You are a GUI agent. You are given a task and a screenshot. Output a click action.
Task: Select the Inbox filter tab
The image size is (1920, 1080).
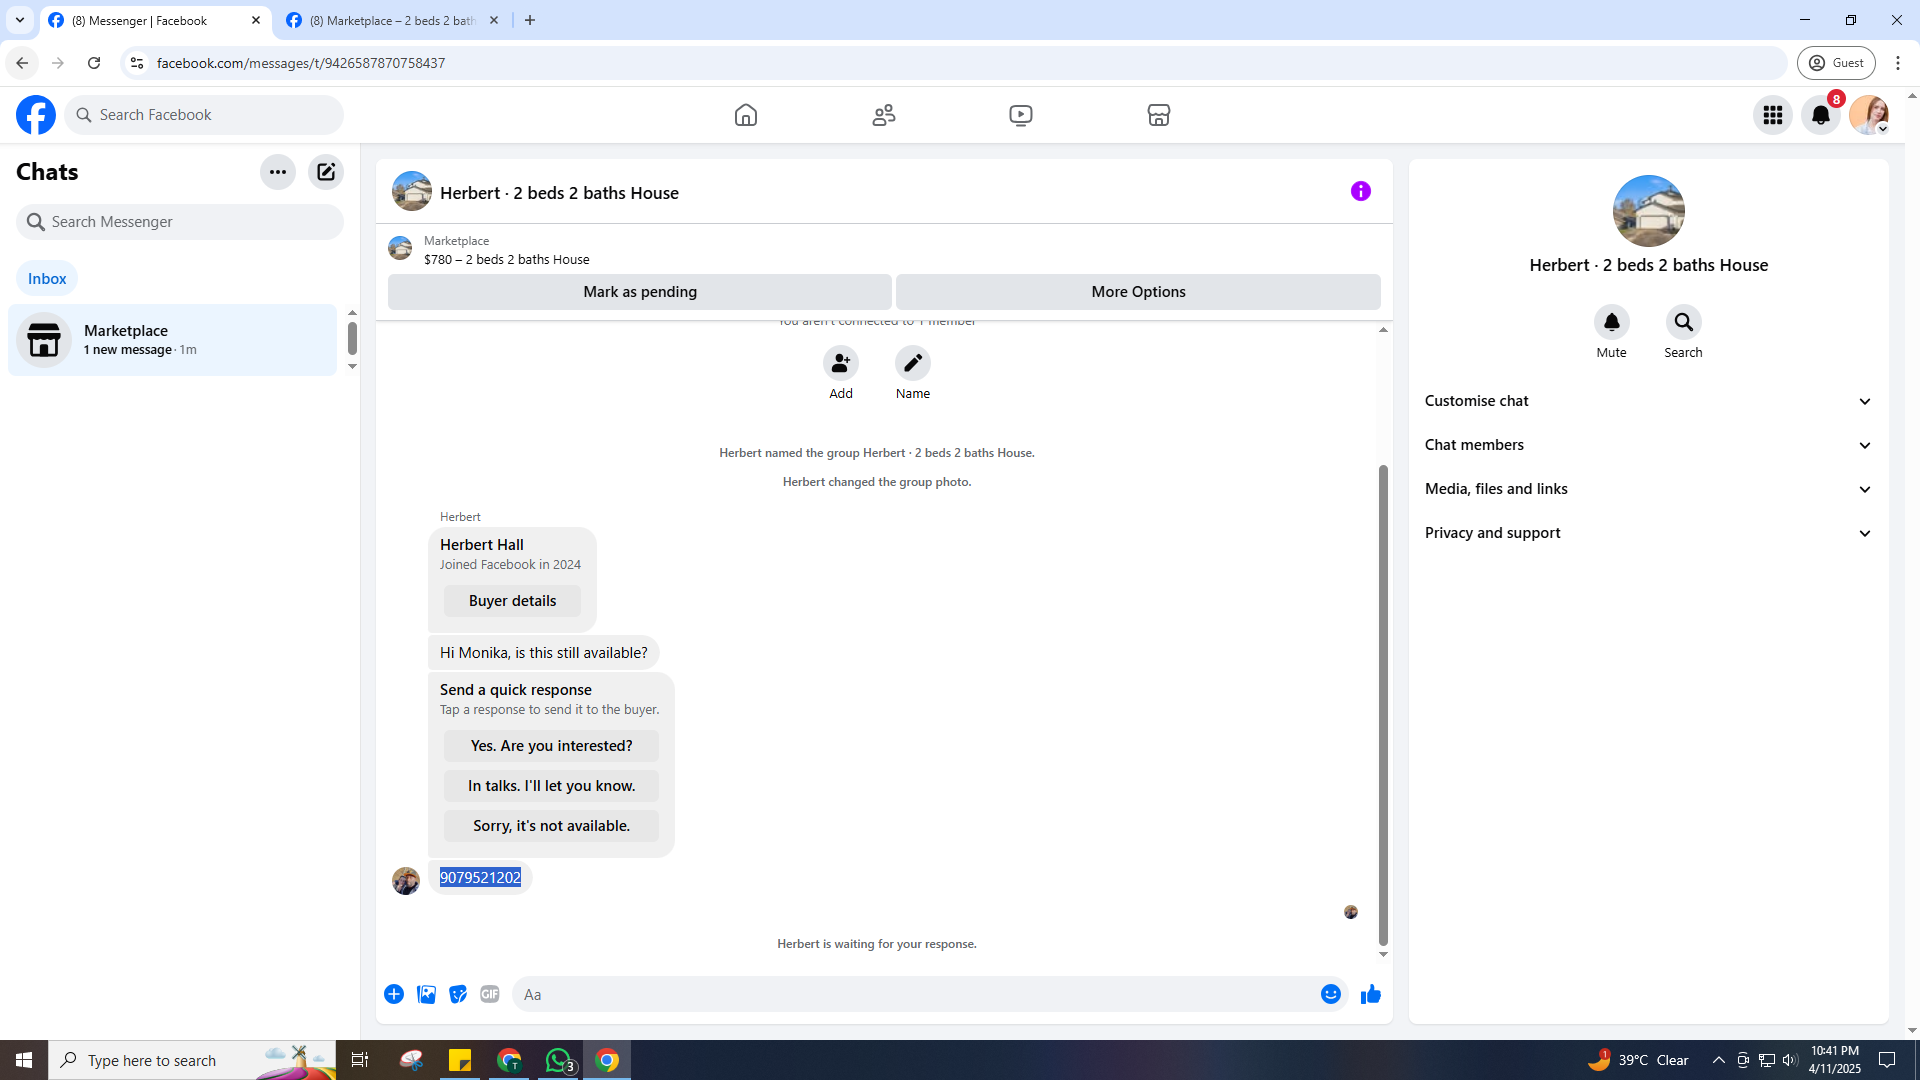point(47,279)
